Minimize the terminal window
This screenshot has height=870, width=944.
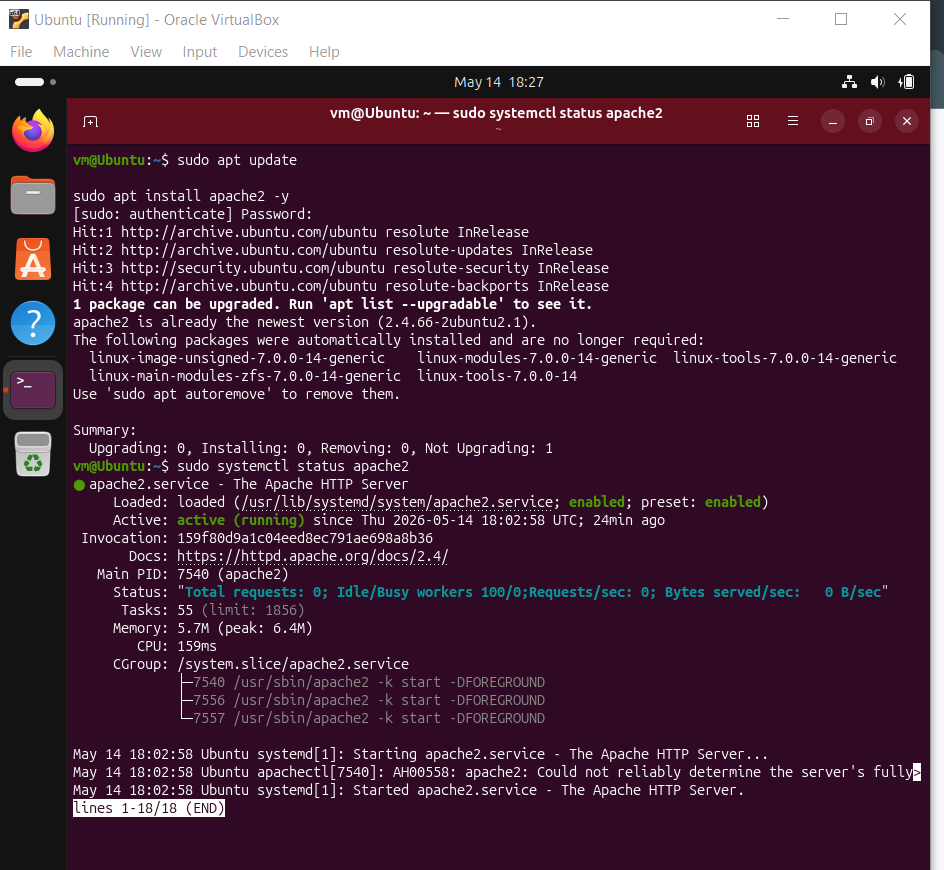(x=833, y=122)
